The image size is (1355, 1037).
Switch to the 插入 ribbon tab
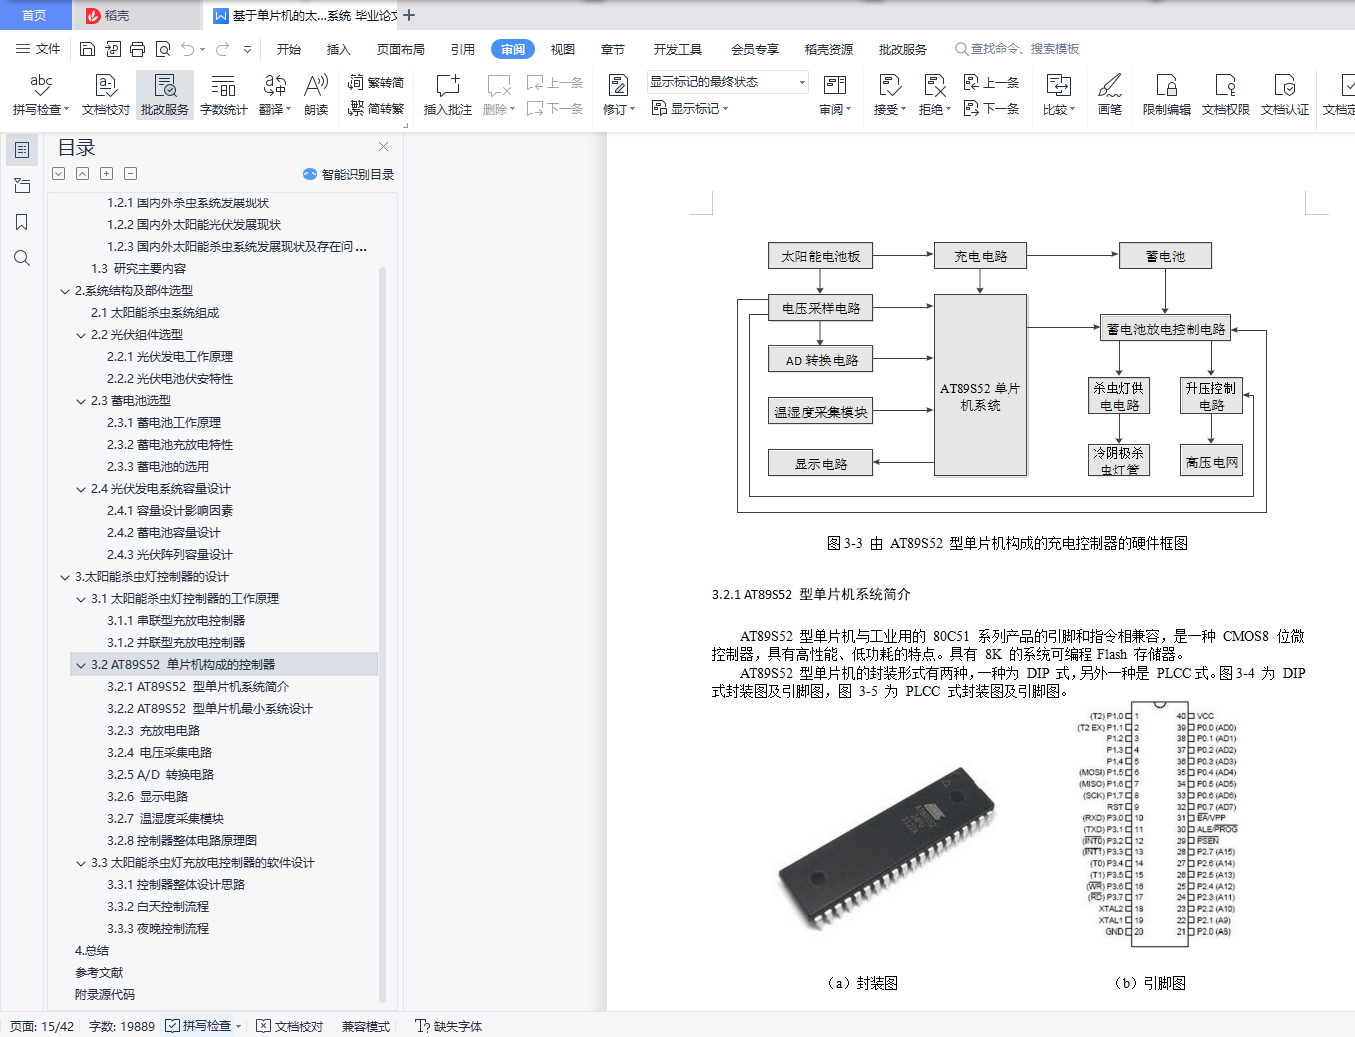339,49
